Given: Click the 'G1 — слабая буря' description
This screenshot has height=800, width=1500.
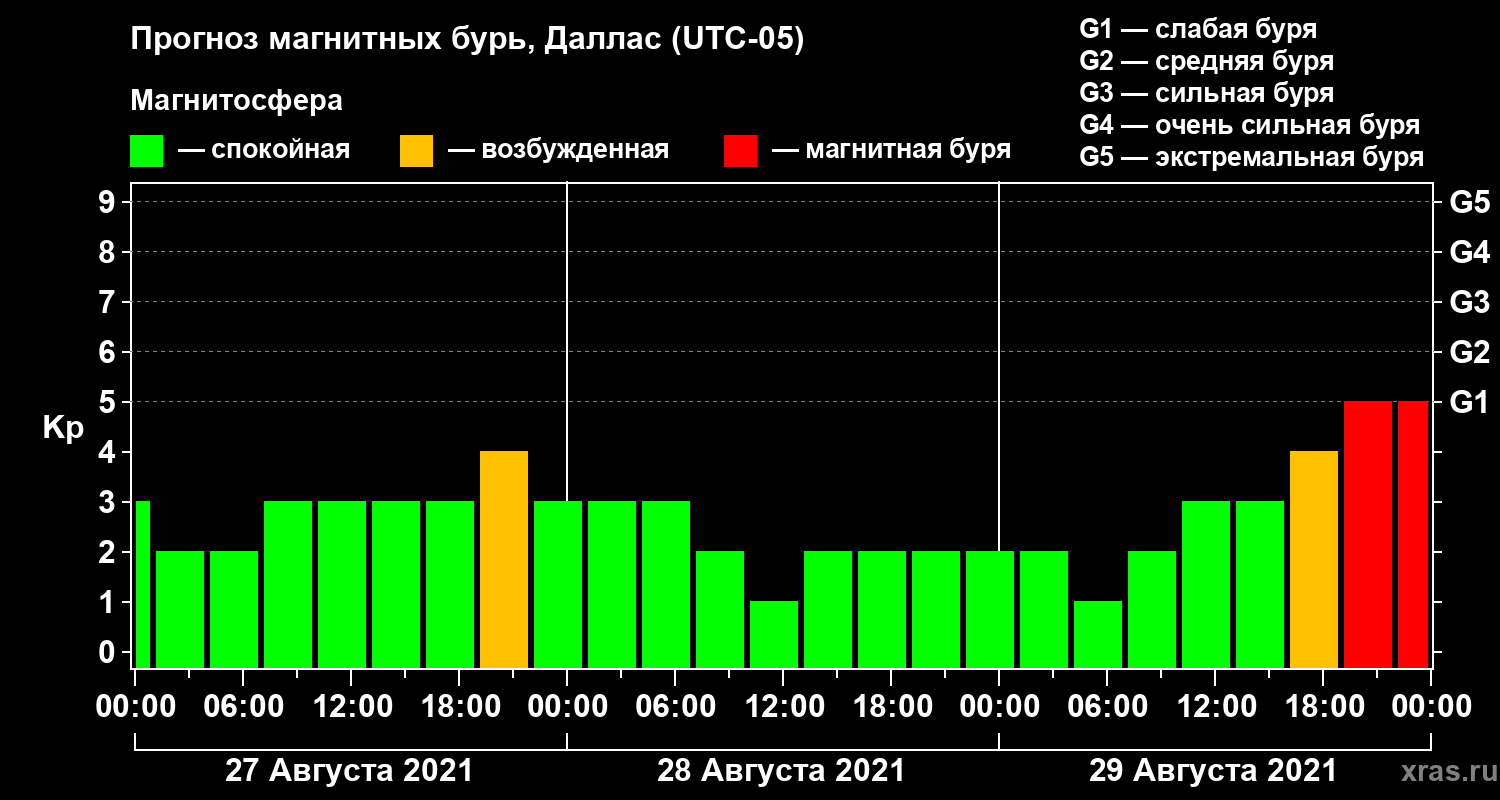Looking at the screenshot, I should click(1198, 28).
